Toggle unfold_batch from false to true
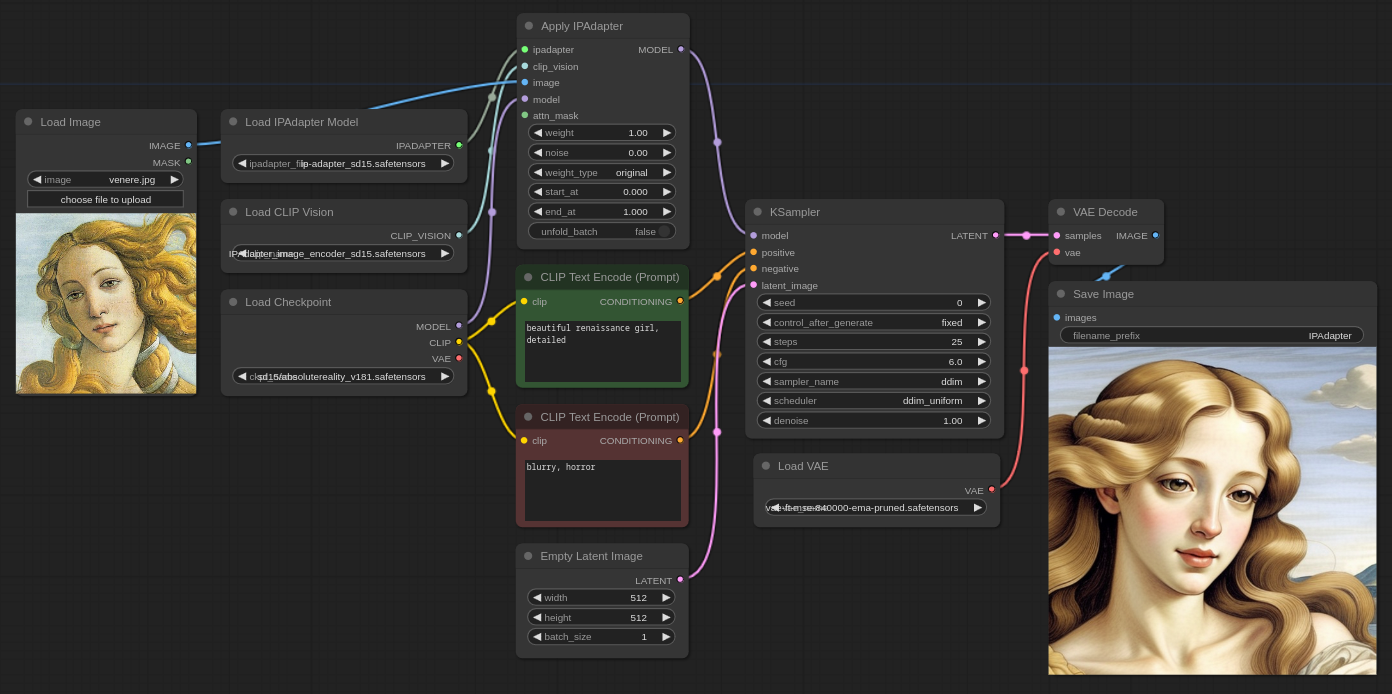The height and width of the screenshot is (694, 1392). pyautogui.click(x=660, y=231)
